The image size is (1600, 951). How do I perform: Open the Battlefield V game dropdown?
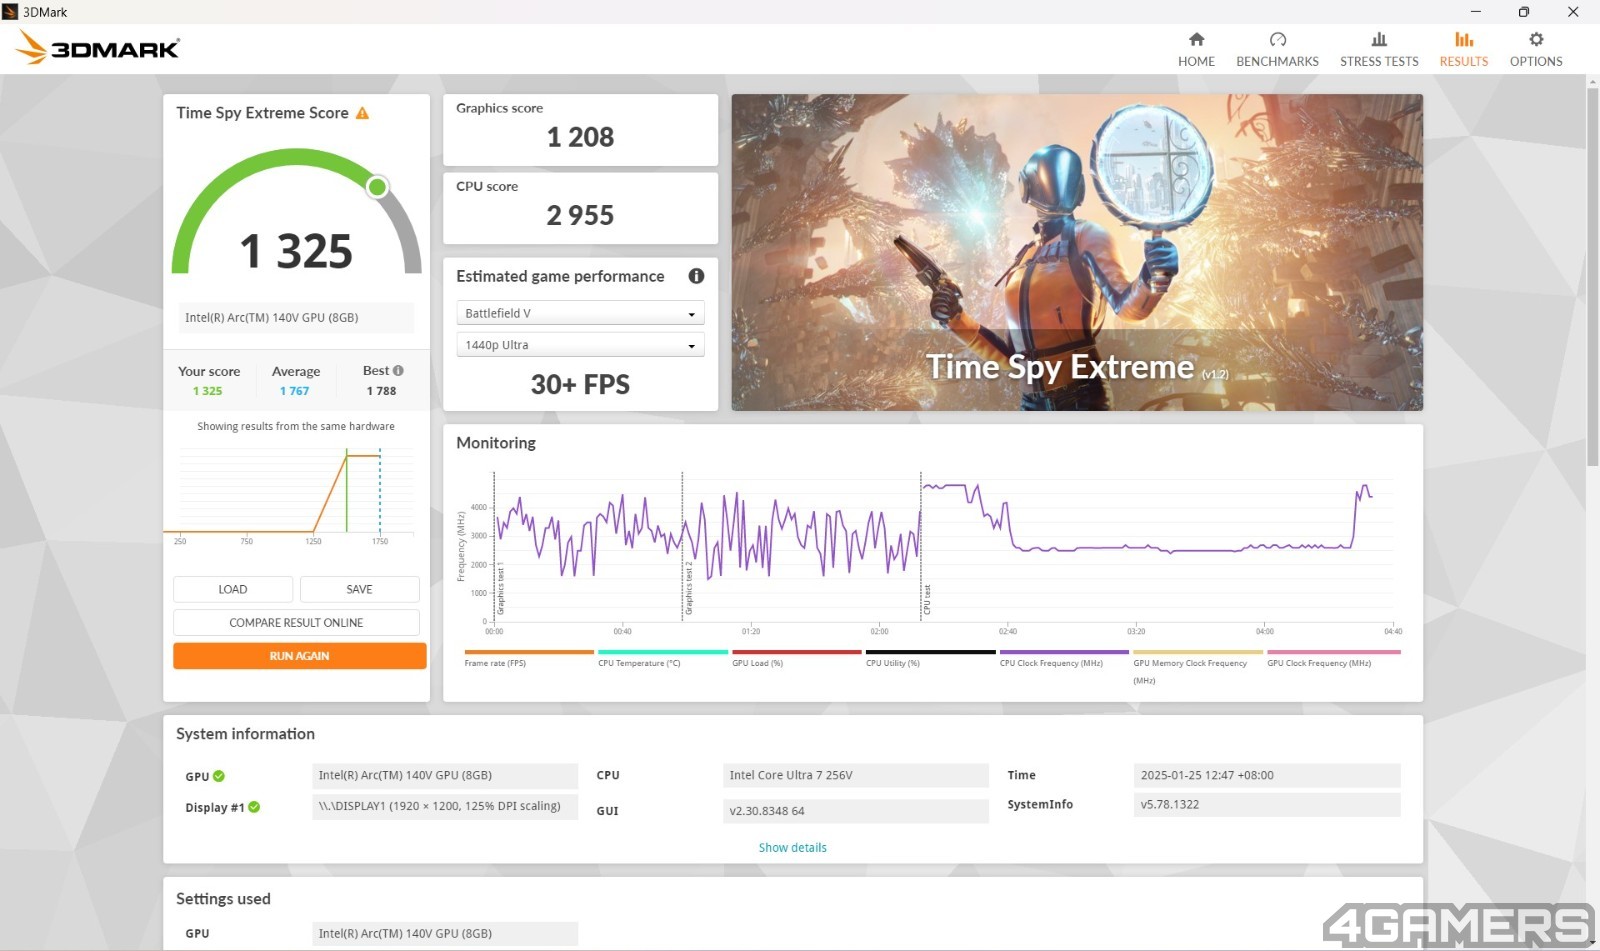click(580, 313)
